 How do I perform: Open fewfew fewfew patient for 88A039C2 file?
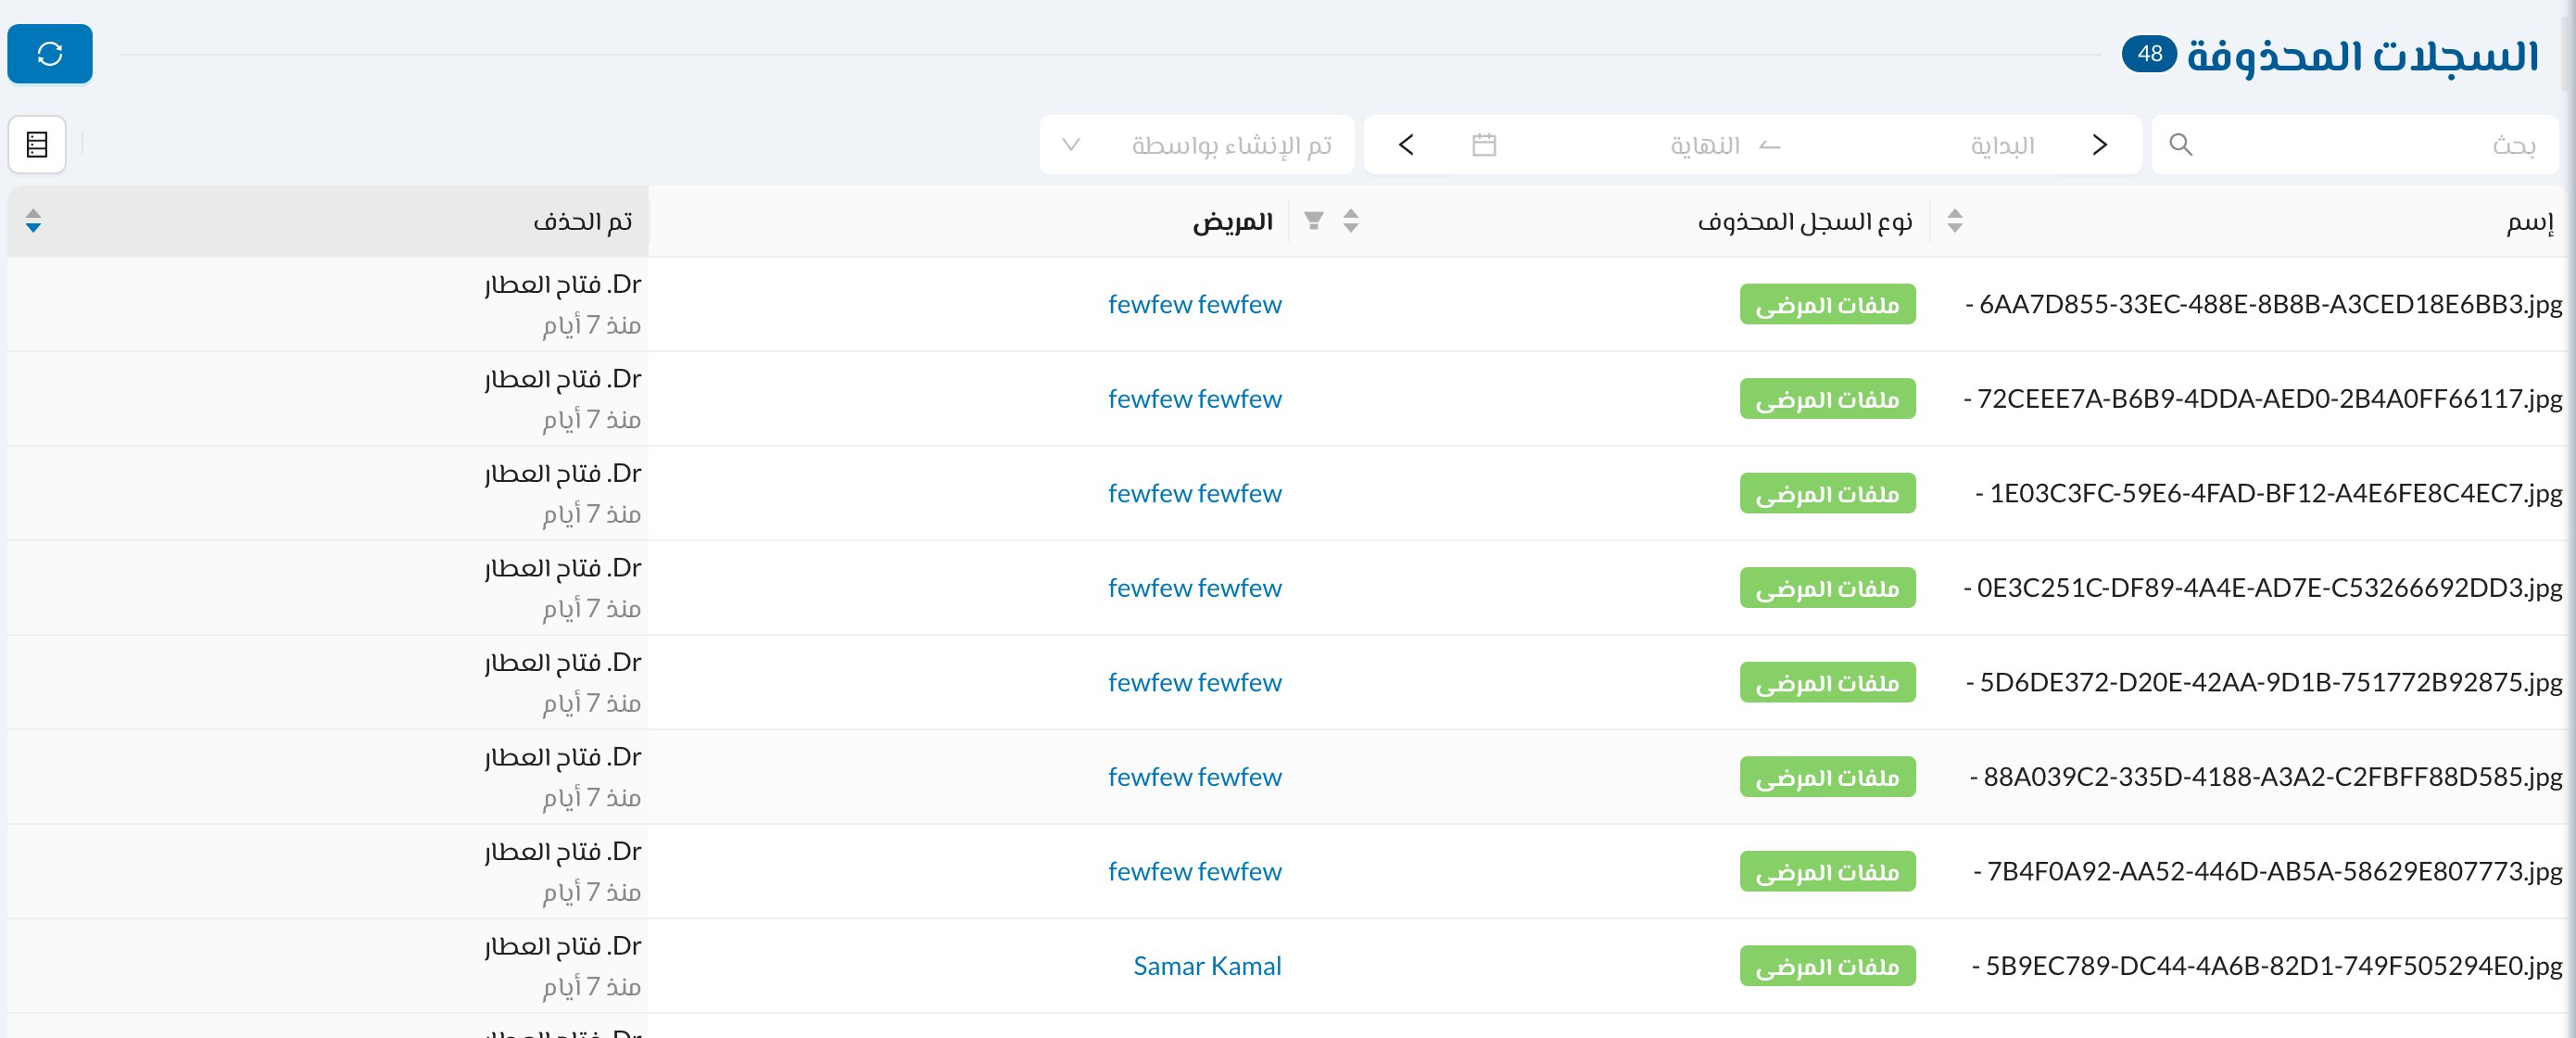[1194, 777]
